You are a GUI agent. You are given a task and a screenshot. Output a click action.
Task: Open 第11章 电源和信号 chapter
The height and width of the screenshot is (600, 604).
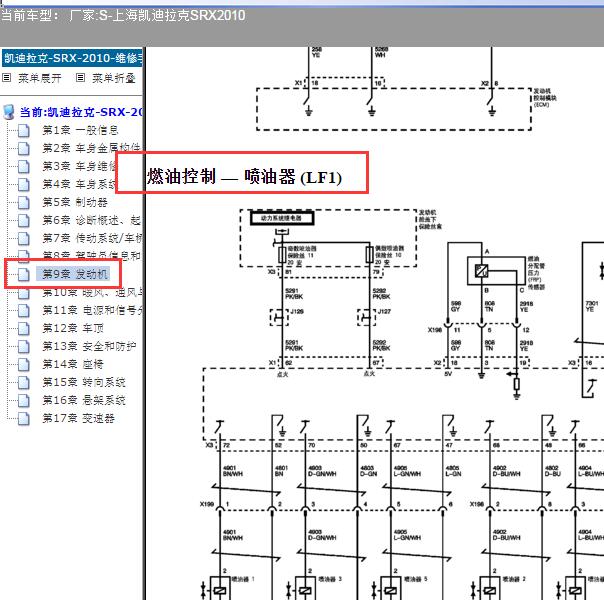click(x=92, y=310)
